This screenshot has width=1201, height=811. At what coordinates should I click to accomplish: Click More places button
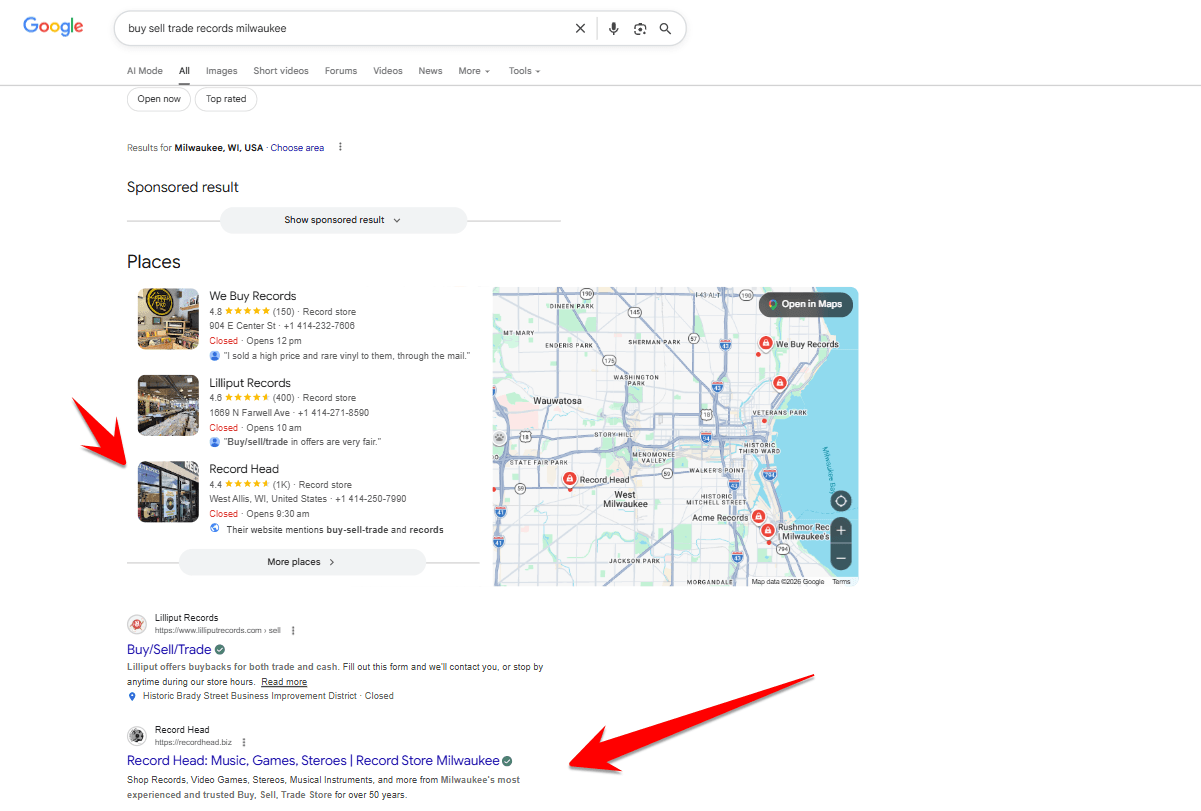[302, 562]
